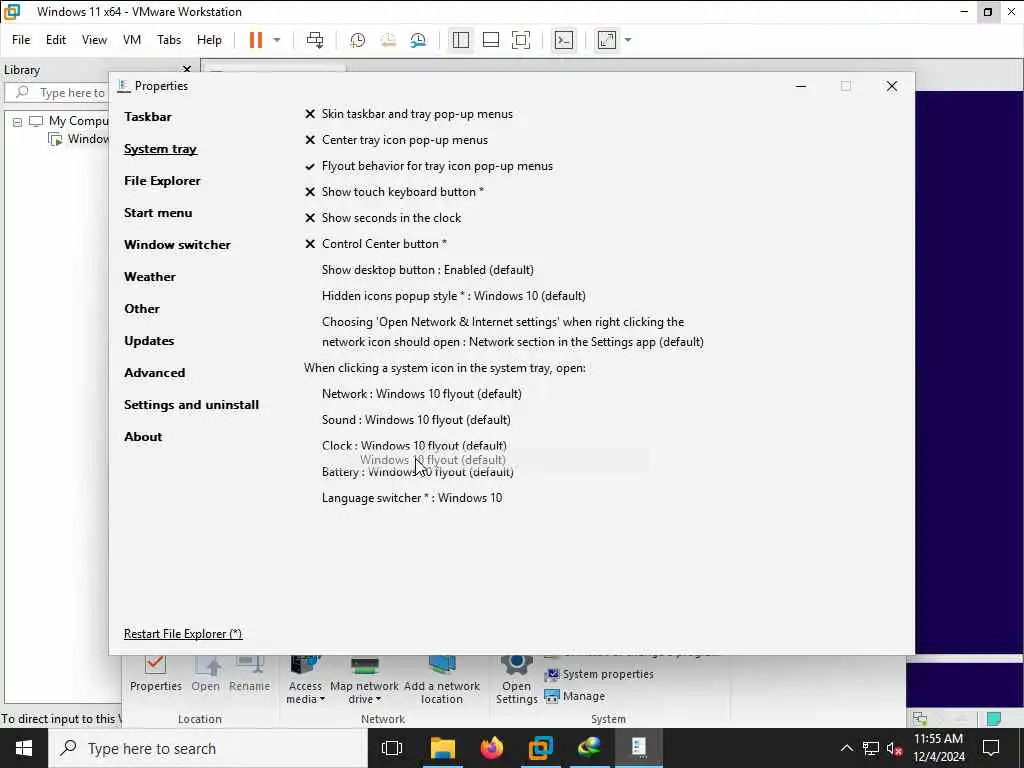Open the VM menu
Image resolution: width=1024 pixels, height=768 pixels.
coord(132,40)
